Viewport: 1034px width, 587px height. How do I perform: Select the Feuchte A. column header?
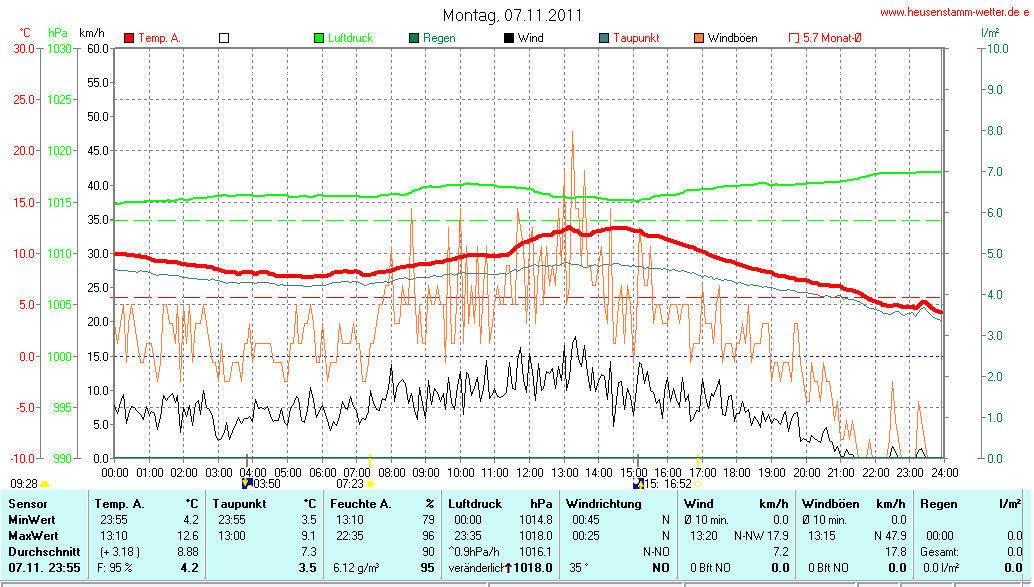pos(359,503)
